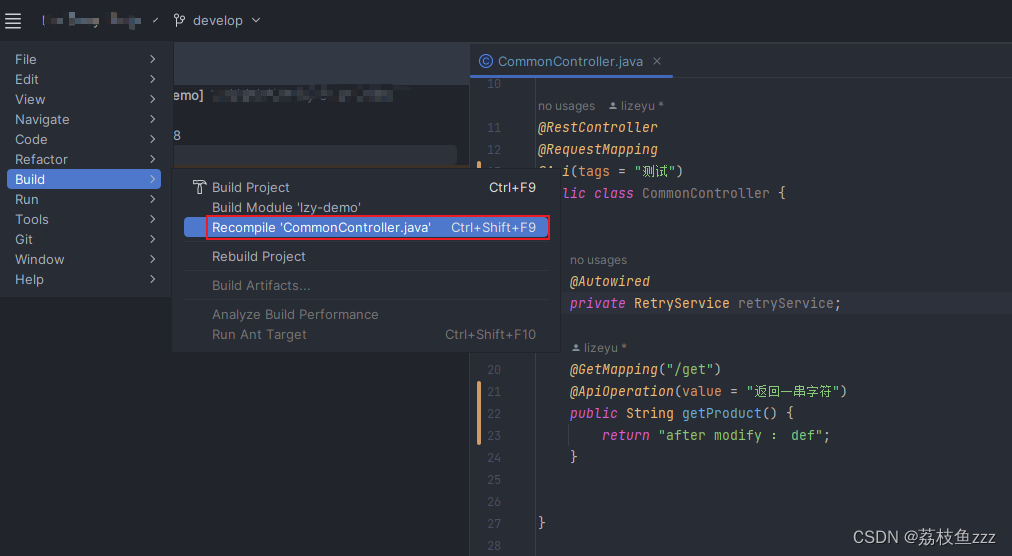Click the getProduct method name

tap(722, 413)
